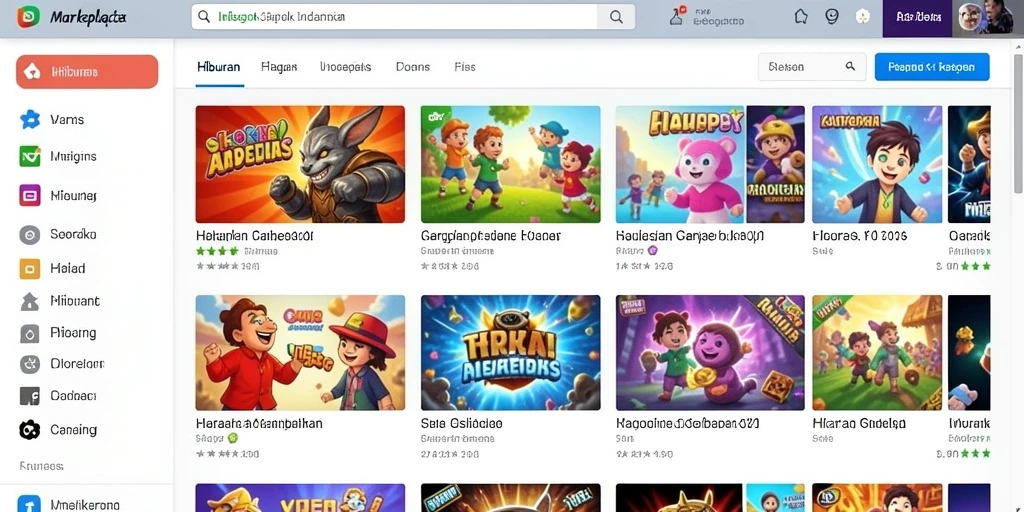Click the green star rating under Helanlan Caiheoaot

tap(217, 251)
